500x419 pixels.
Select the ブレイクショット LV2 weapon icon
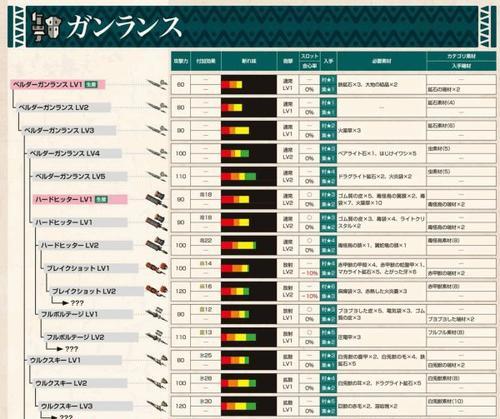click(x=157, y=291)
